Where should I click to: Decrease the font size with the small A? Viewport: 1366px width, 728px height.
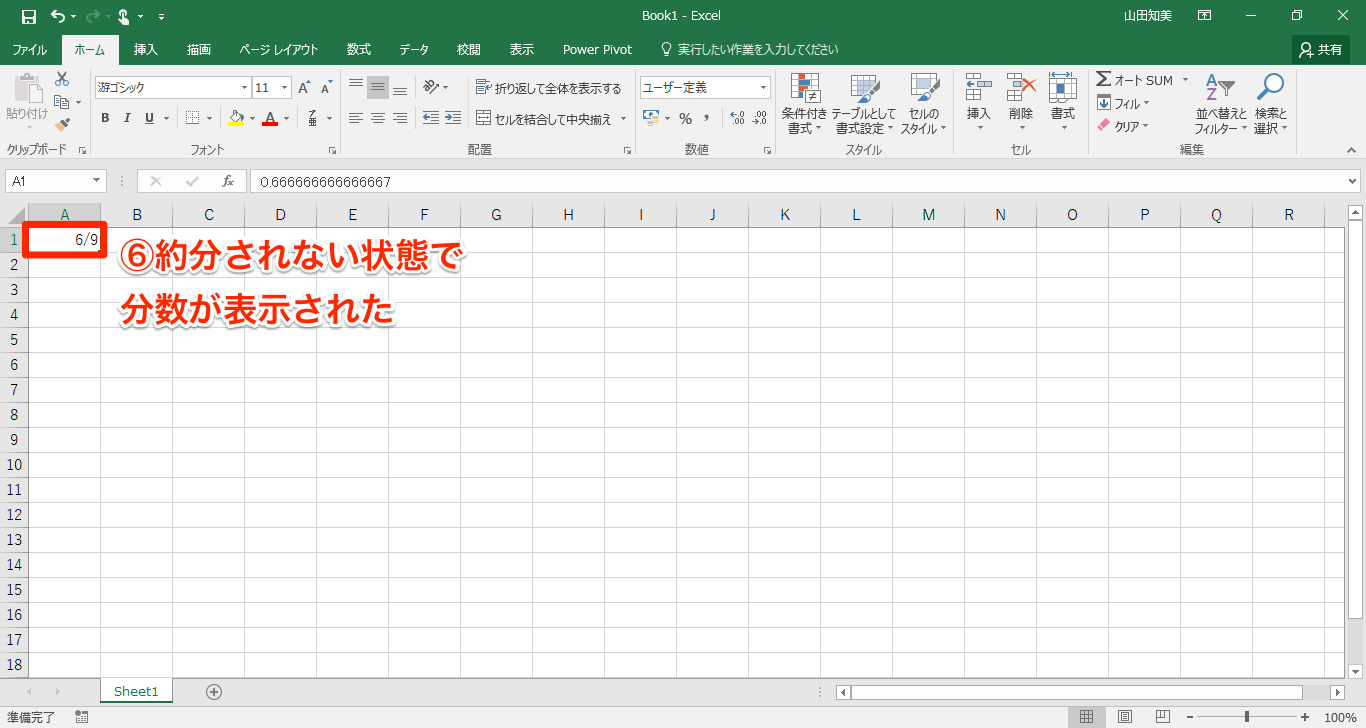pos(326,88)
